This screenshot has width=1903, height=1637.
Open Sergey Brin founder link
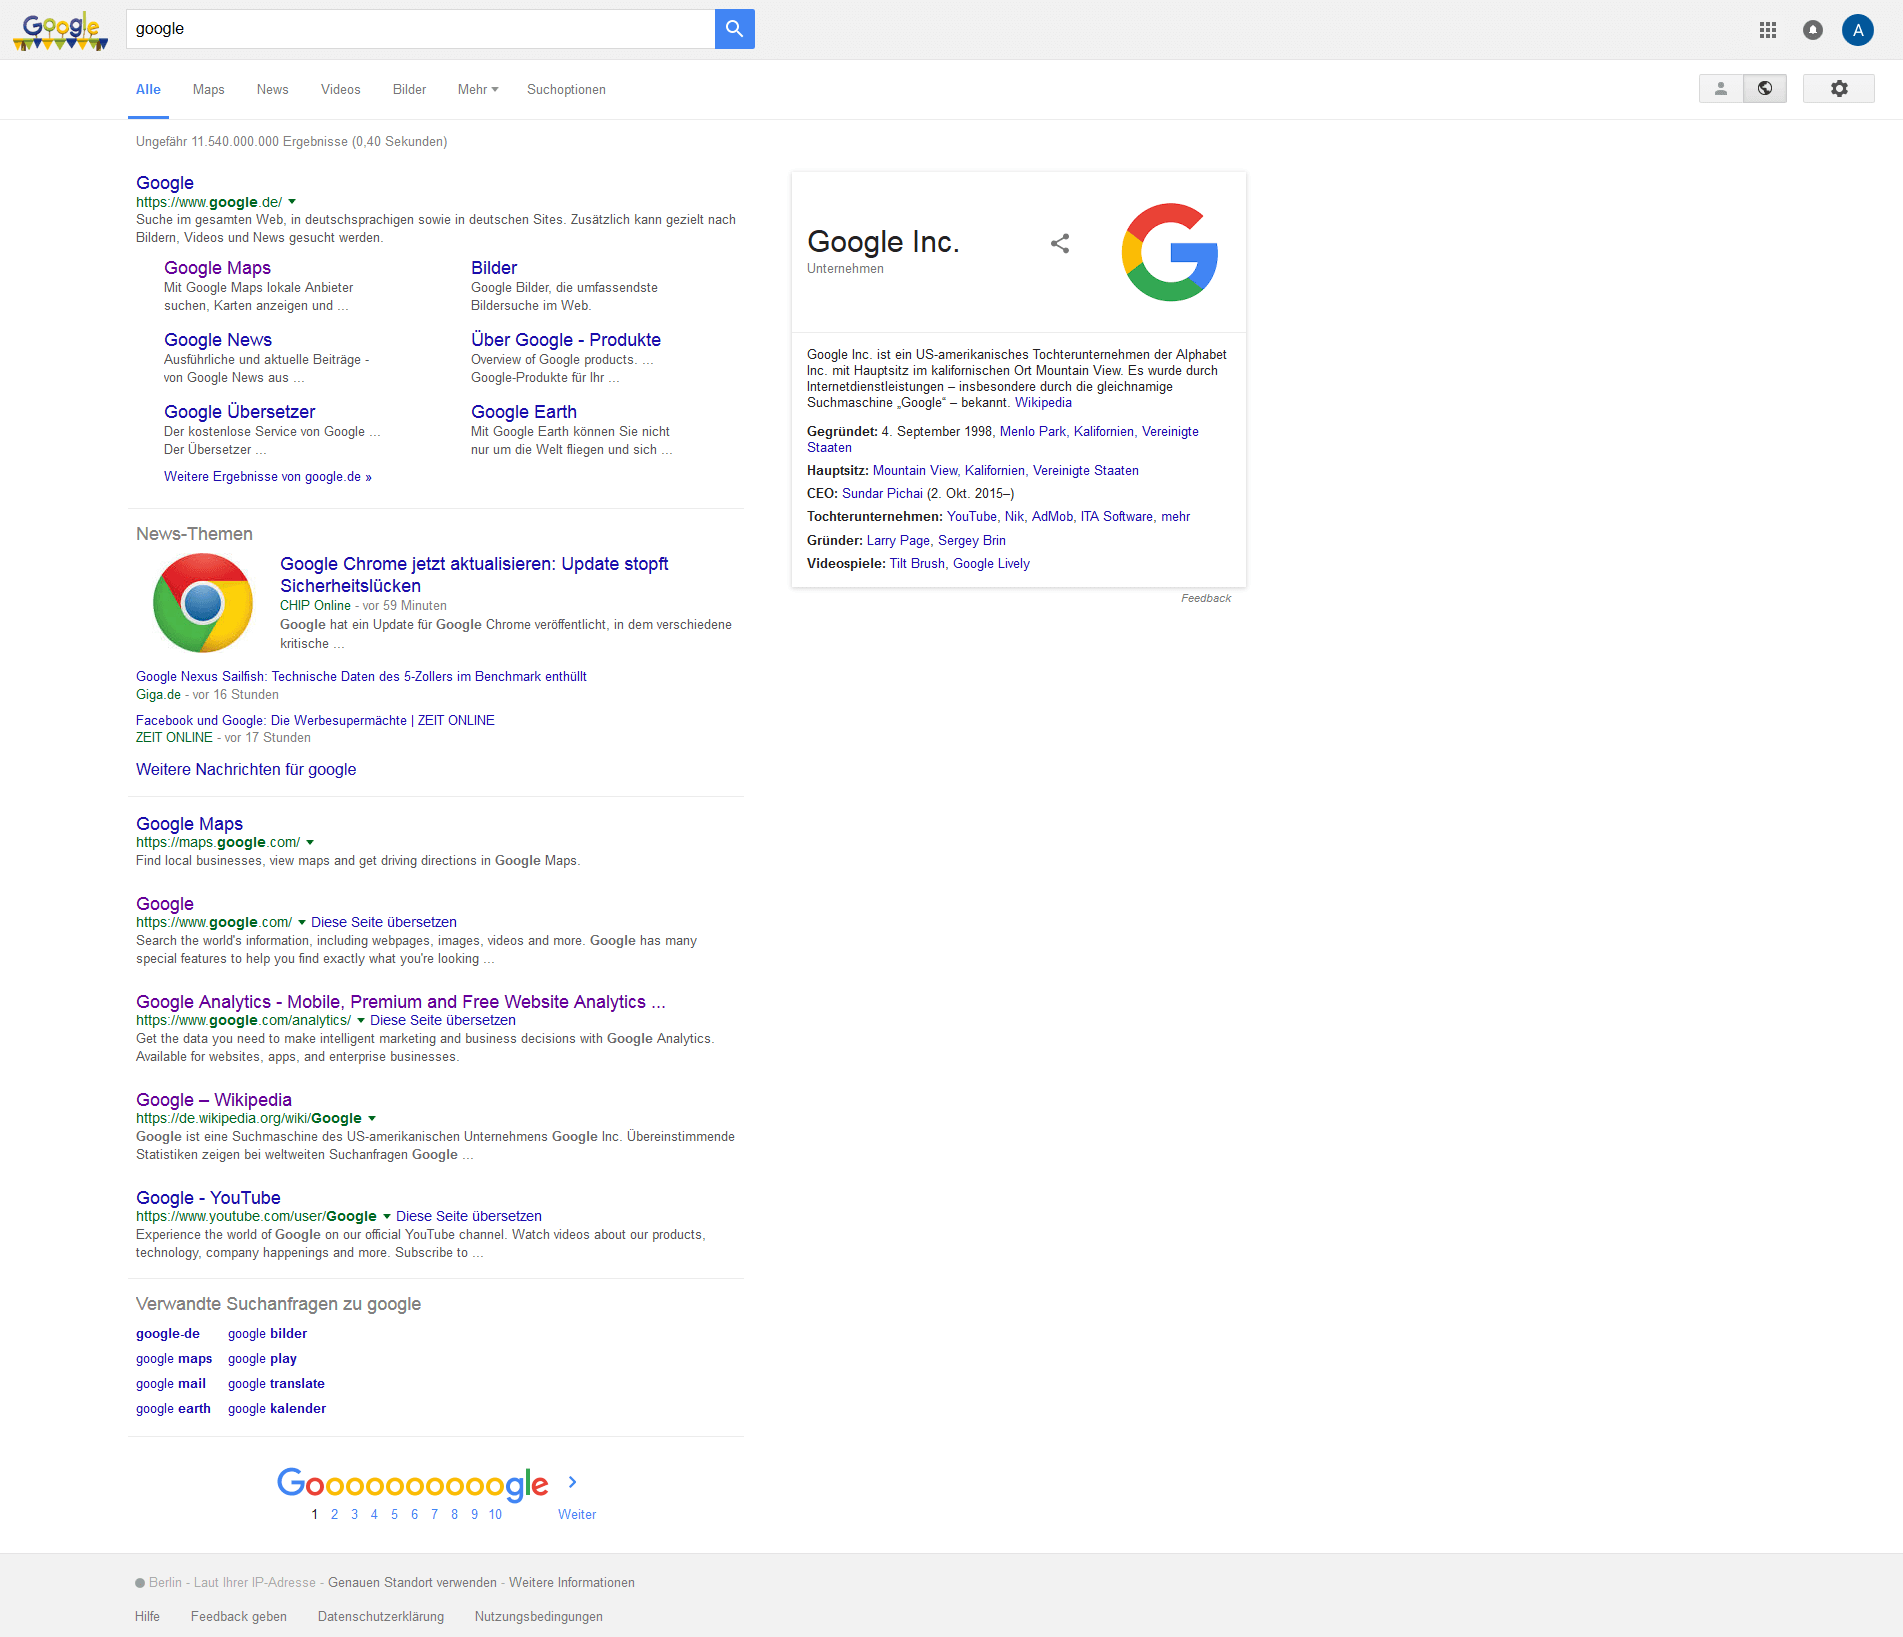pyautogui.click(x=972, y=541)
